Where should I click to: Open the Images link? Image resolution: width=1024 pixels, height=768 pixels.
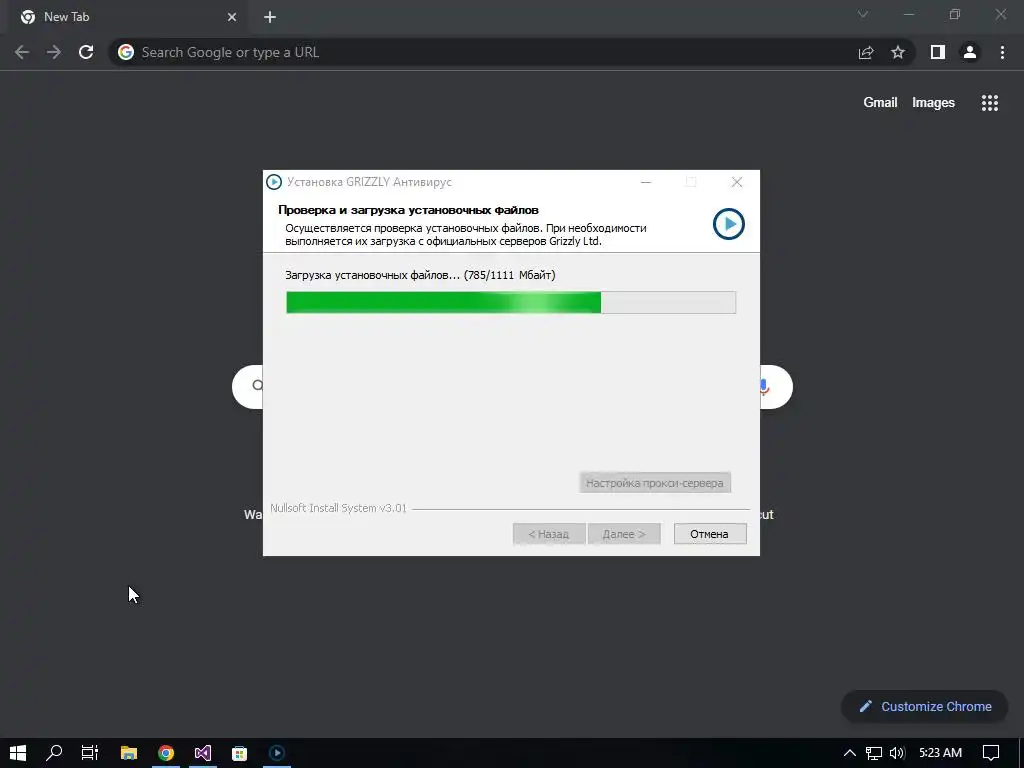[933, 103]
